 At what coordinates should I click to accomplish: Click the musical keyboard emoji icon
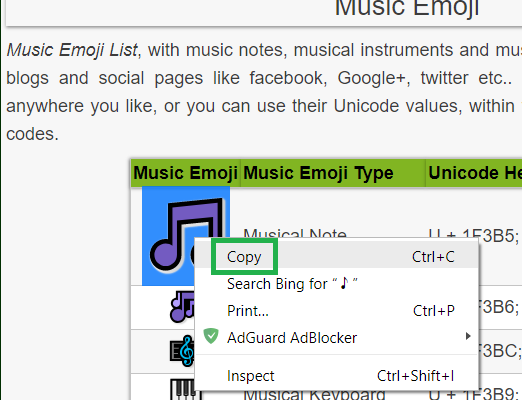coord(182,389)
